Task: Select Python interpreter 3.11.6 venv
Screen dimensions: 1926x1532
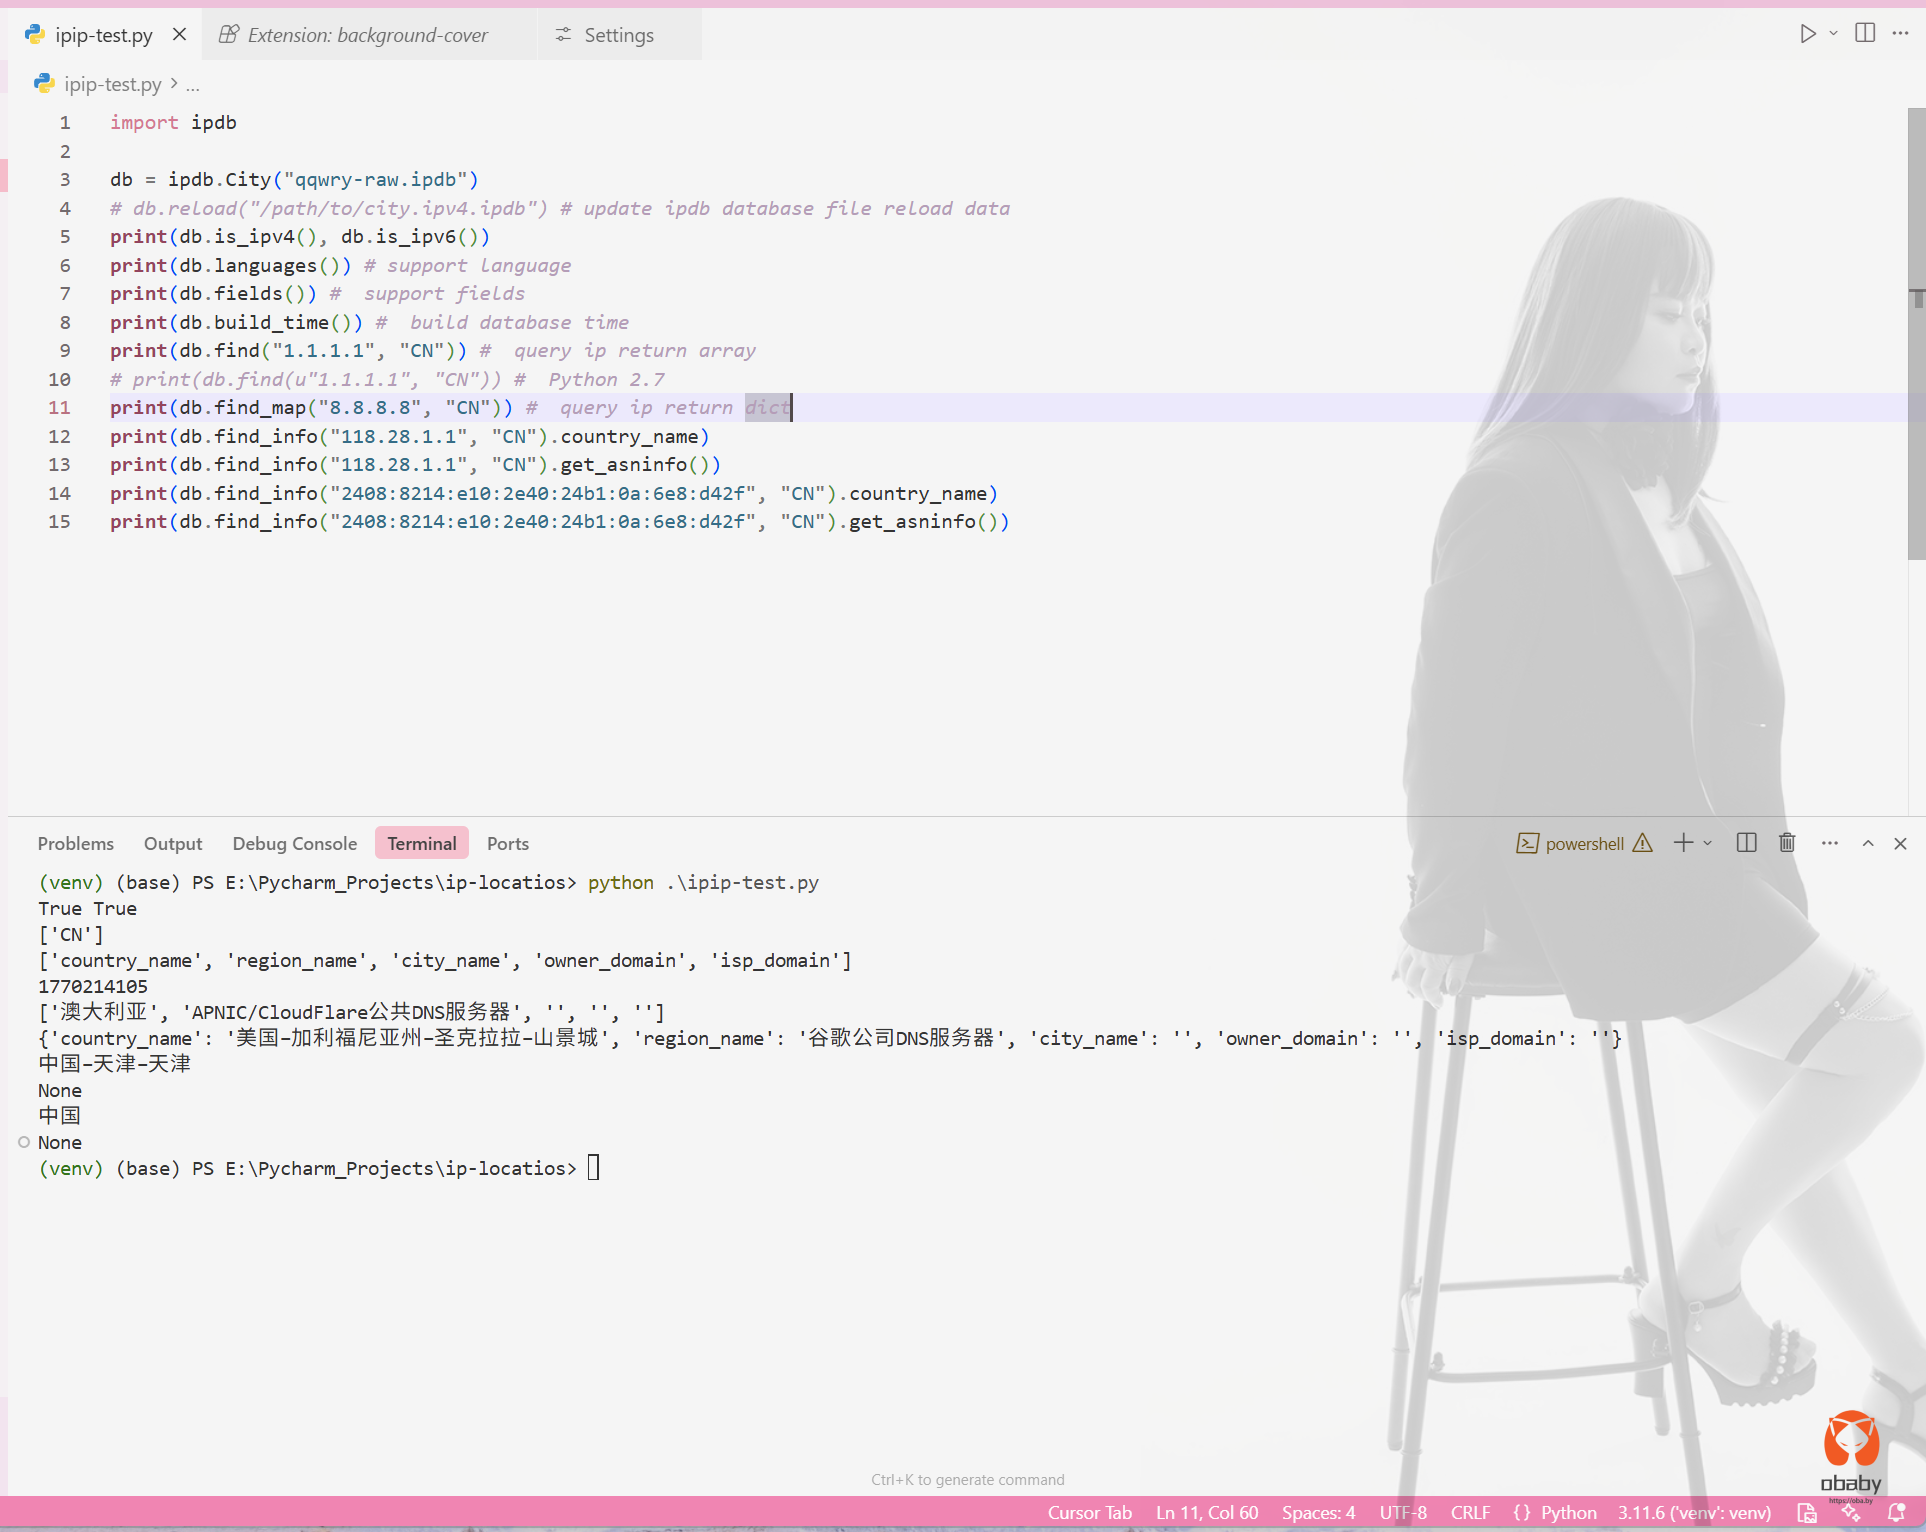Action: 1694,1512
